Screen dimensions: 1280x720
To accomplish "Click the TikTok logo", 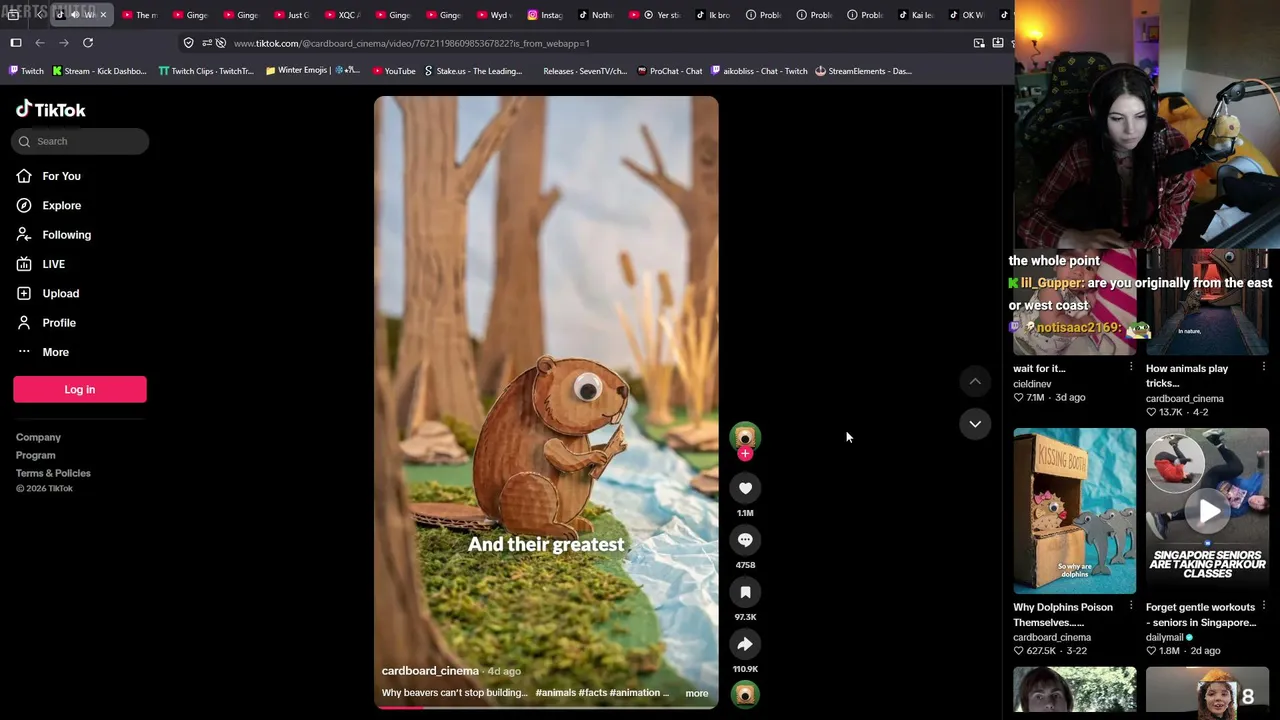I will point(51,109).
